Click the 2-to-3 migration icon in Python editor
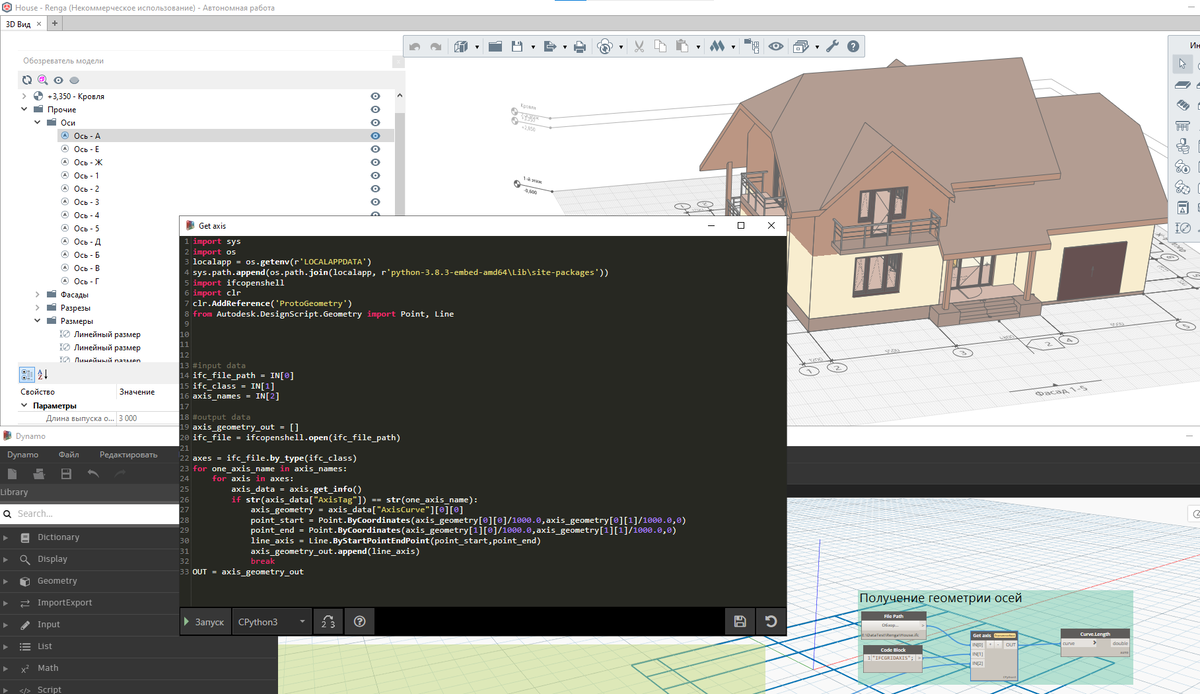1200x694 pixels. tap(328, 621)
